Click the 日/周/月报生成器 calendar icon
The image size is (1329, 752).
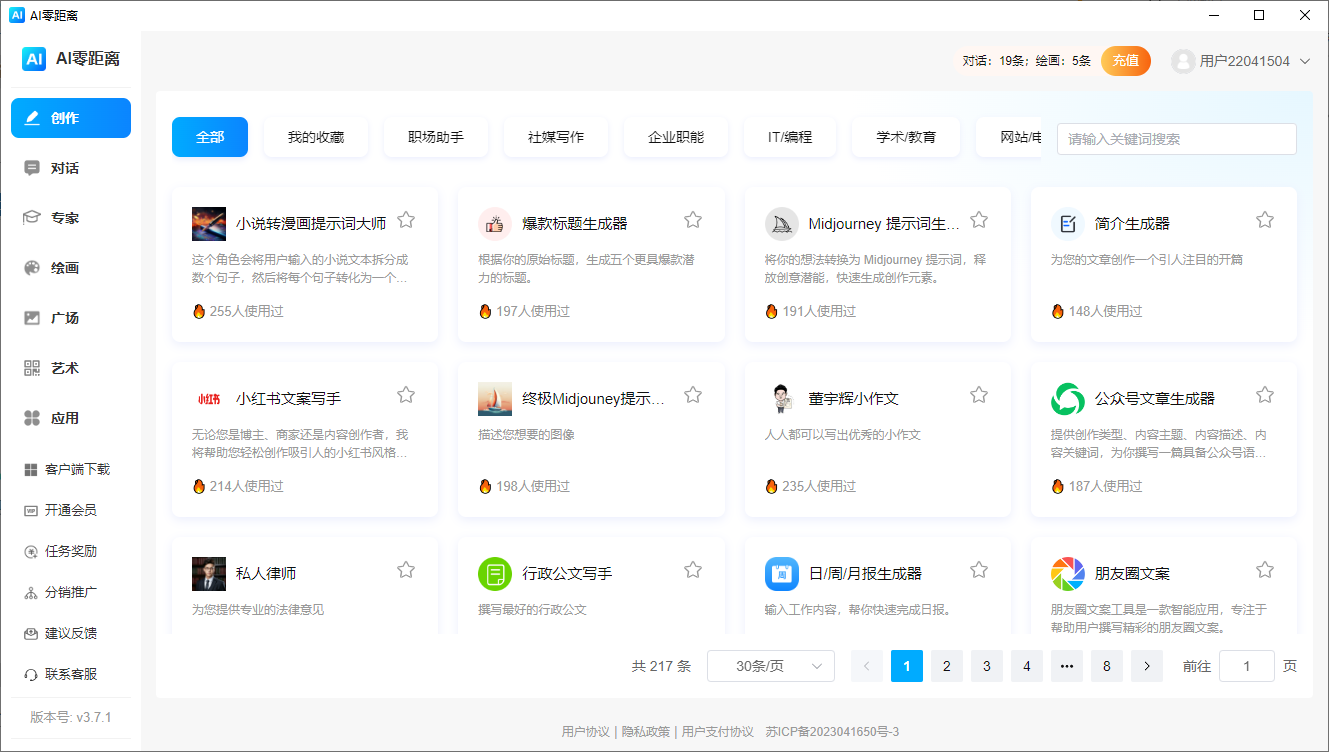point(781,574)
